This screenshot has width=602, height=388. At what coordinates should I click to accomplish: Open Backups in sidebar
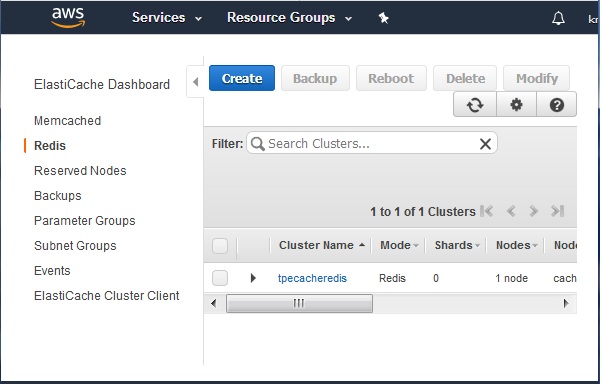(58, 196)
